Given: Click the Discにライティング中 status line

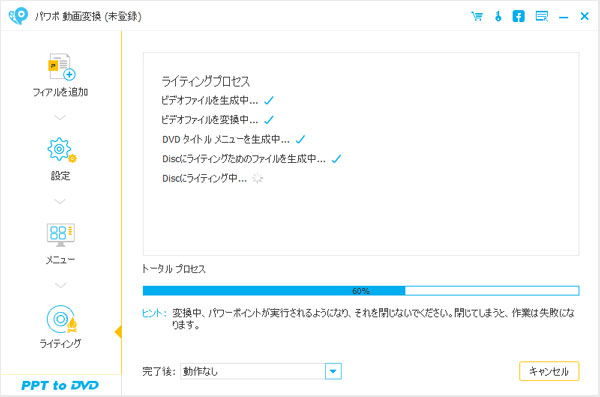Looking at the screenshot, I should point(204,178).
